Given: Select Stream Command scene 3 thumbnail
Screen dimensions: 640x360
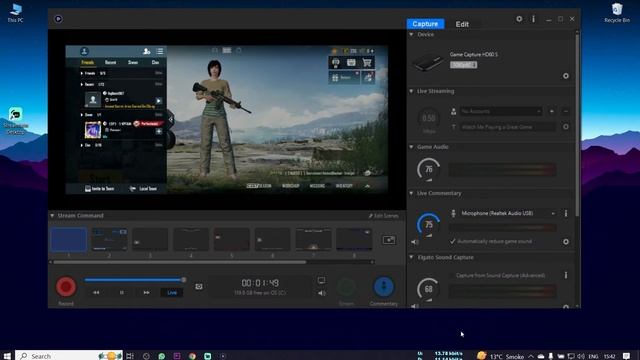Looking at the screenshot, I should [x=150, y=240].
